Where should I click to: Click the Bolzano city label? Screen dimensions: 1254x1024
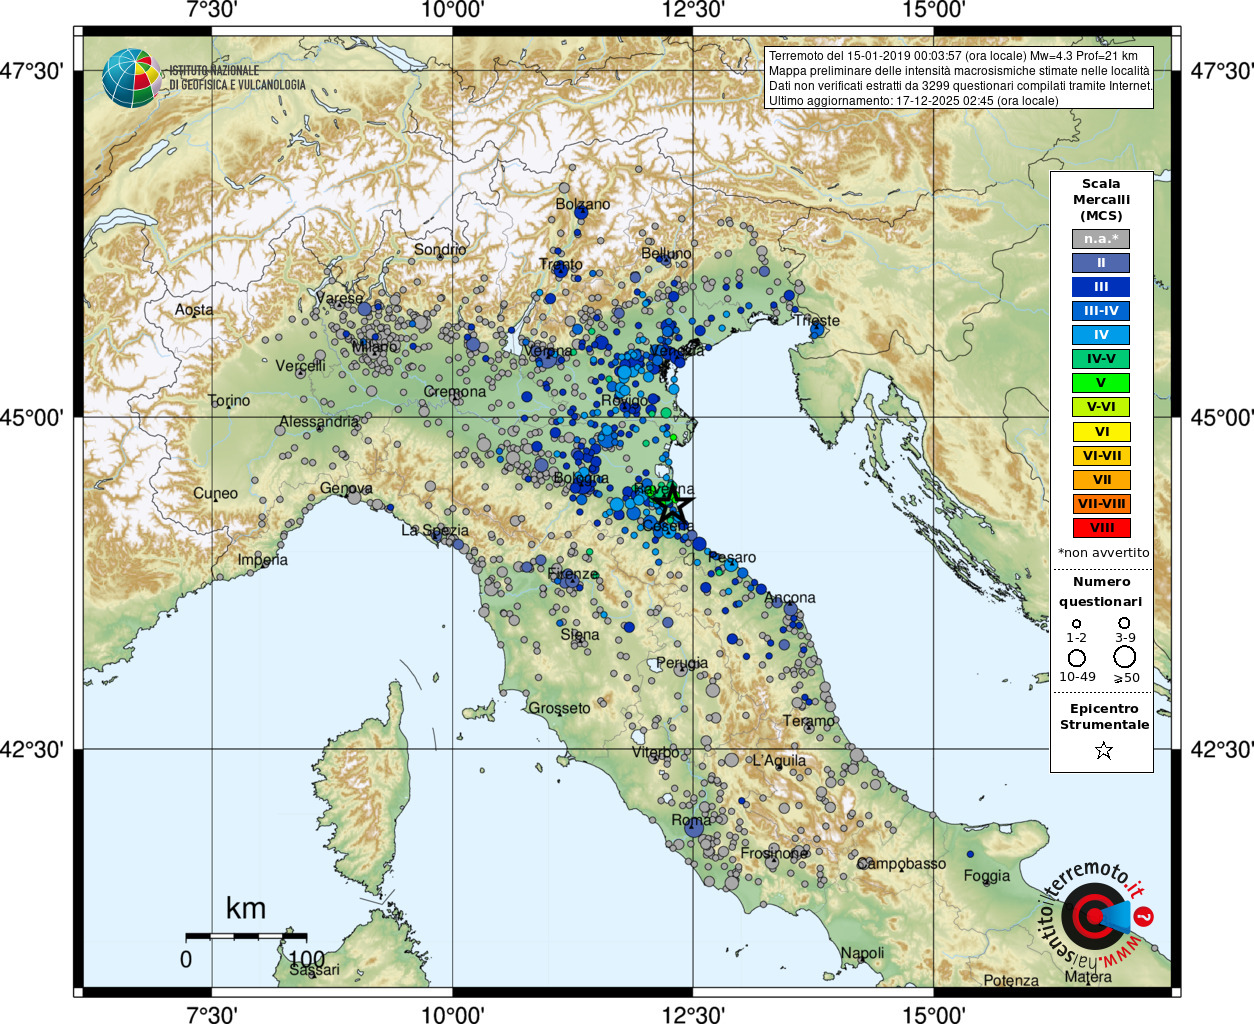tap(583, 204)
